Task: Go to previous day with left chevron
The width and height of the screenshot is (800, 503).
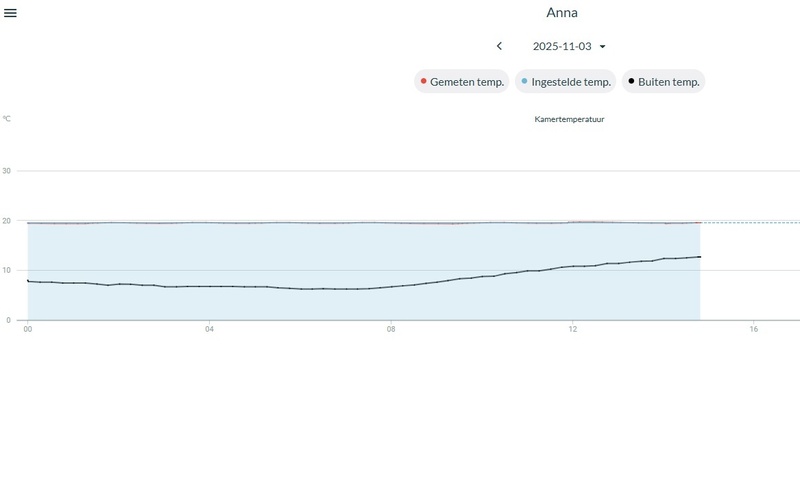Action: [x=499, y=46]
